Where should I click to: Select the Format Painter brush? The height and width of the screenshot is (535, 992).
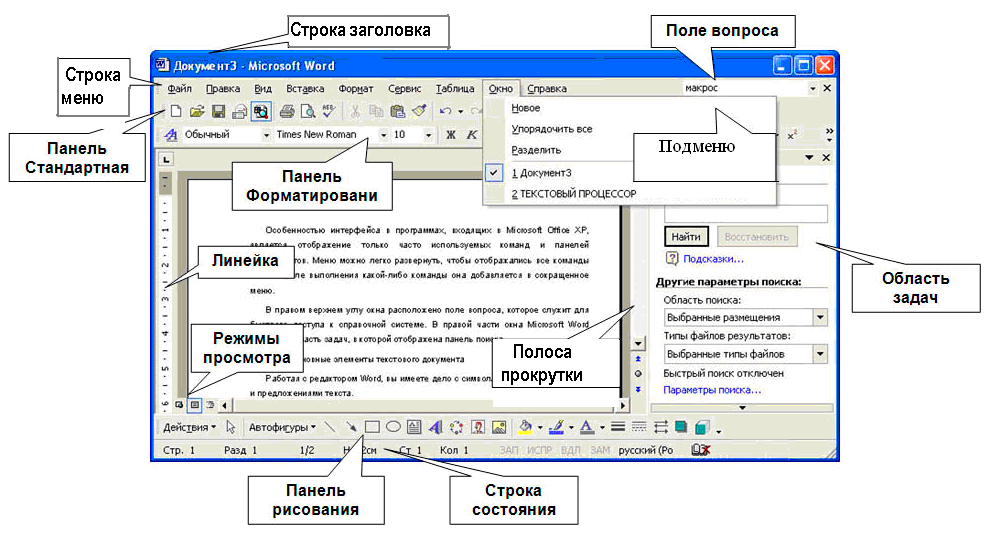coord(419,111)
